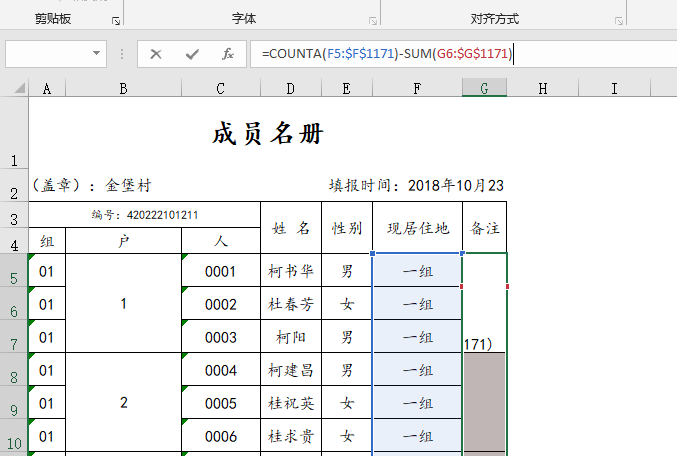Screen dimensions: 677x456
Task: Select row 3 header
Action: click(14, 215)
